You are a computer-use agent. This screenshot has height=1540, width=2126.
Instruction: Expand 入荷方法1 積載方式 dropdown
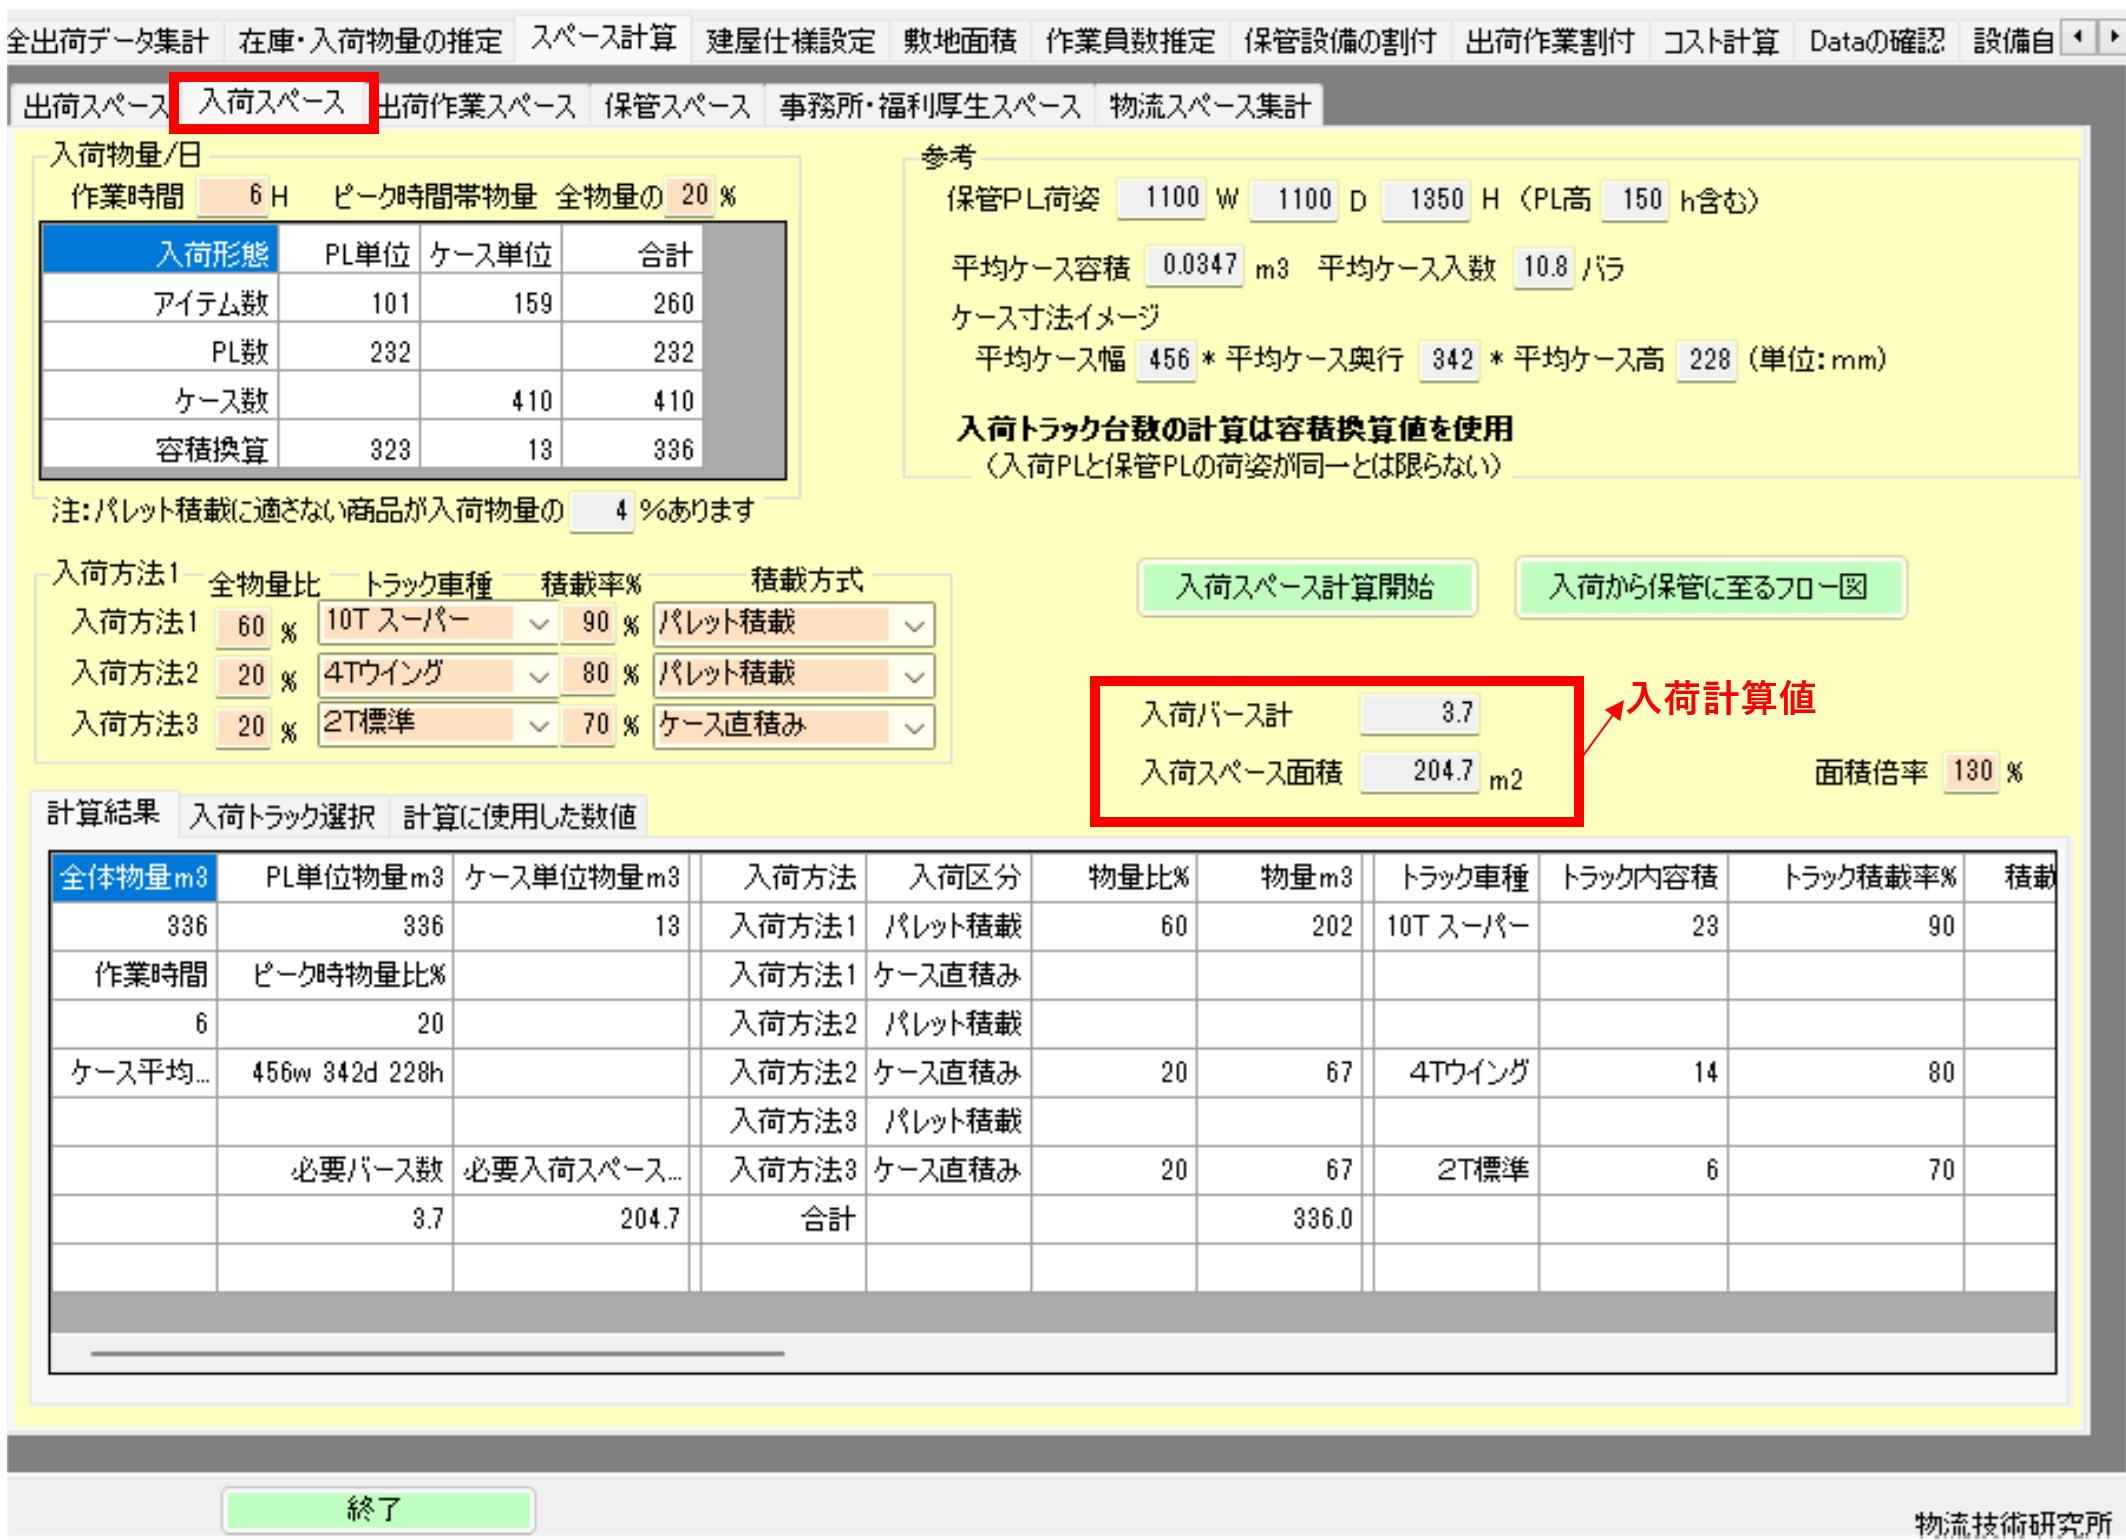pos(914,625)
